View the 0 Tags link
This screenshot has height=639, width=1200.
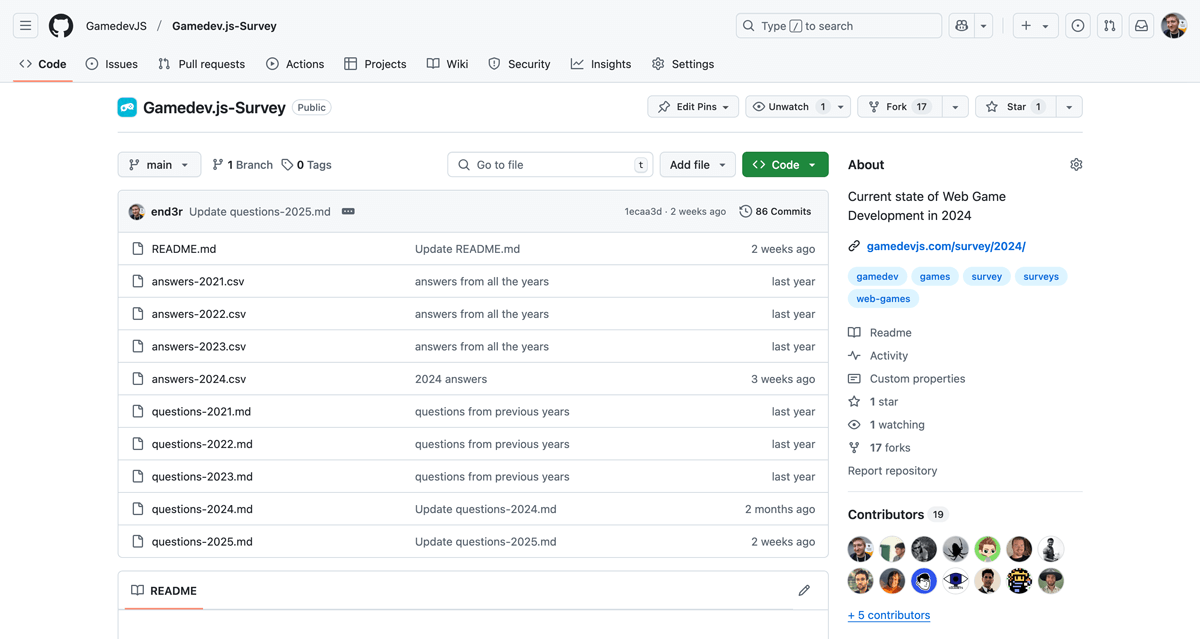coord(306,165)
